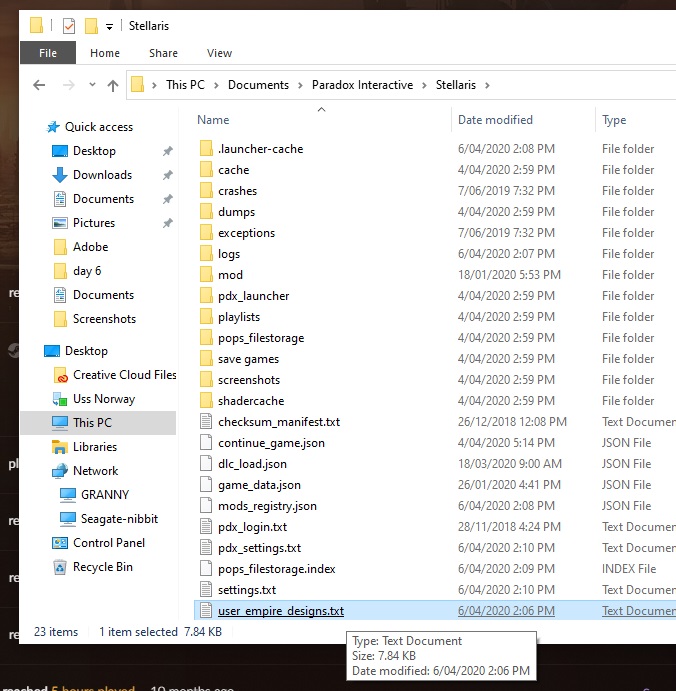Sort by the Type column header
The image size is (676, 691).
(614, 120)
